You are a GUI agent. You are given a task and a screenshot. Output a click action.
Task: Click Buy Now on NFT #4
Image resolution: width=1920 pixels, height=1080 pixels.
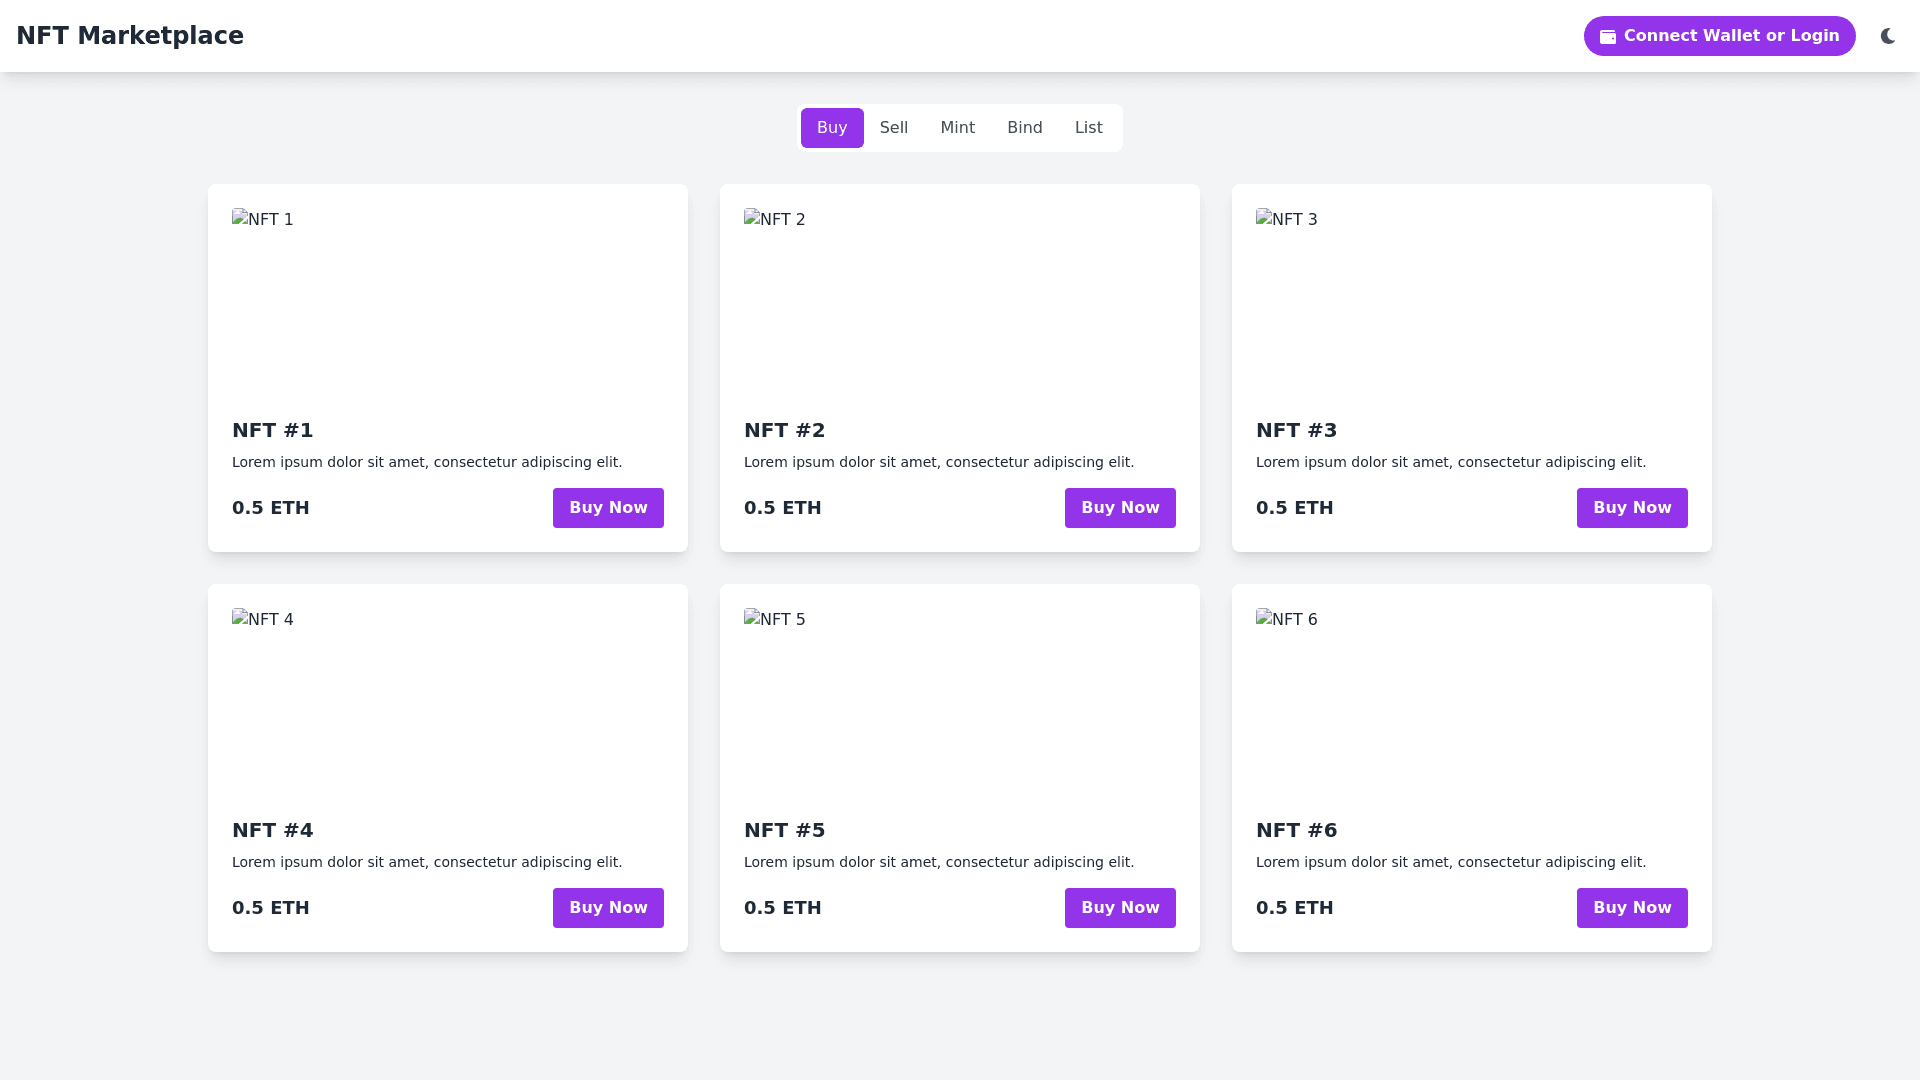pos(608,908)
